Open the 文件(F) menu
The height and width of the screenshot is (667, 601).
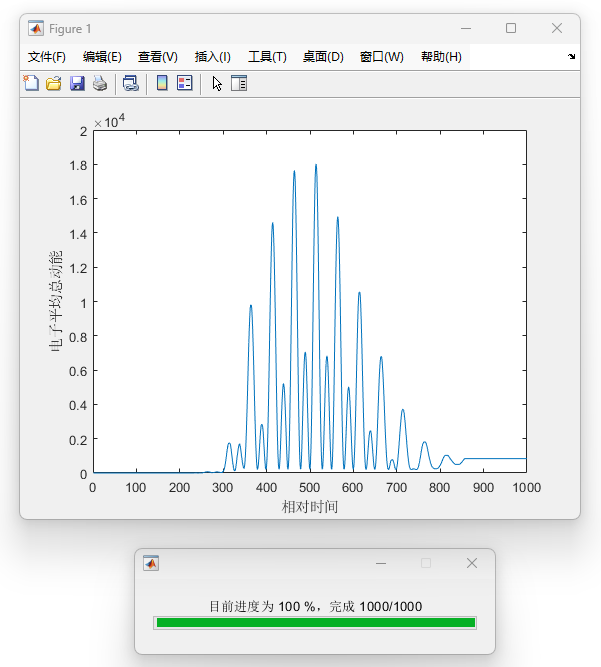(x=47, y=57)
